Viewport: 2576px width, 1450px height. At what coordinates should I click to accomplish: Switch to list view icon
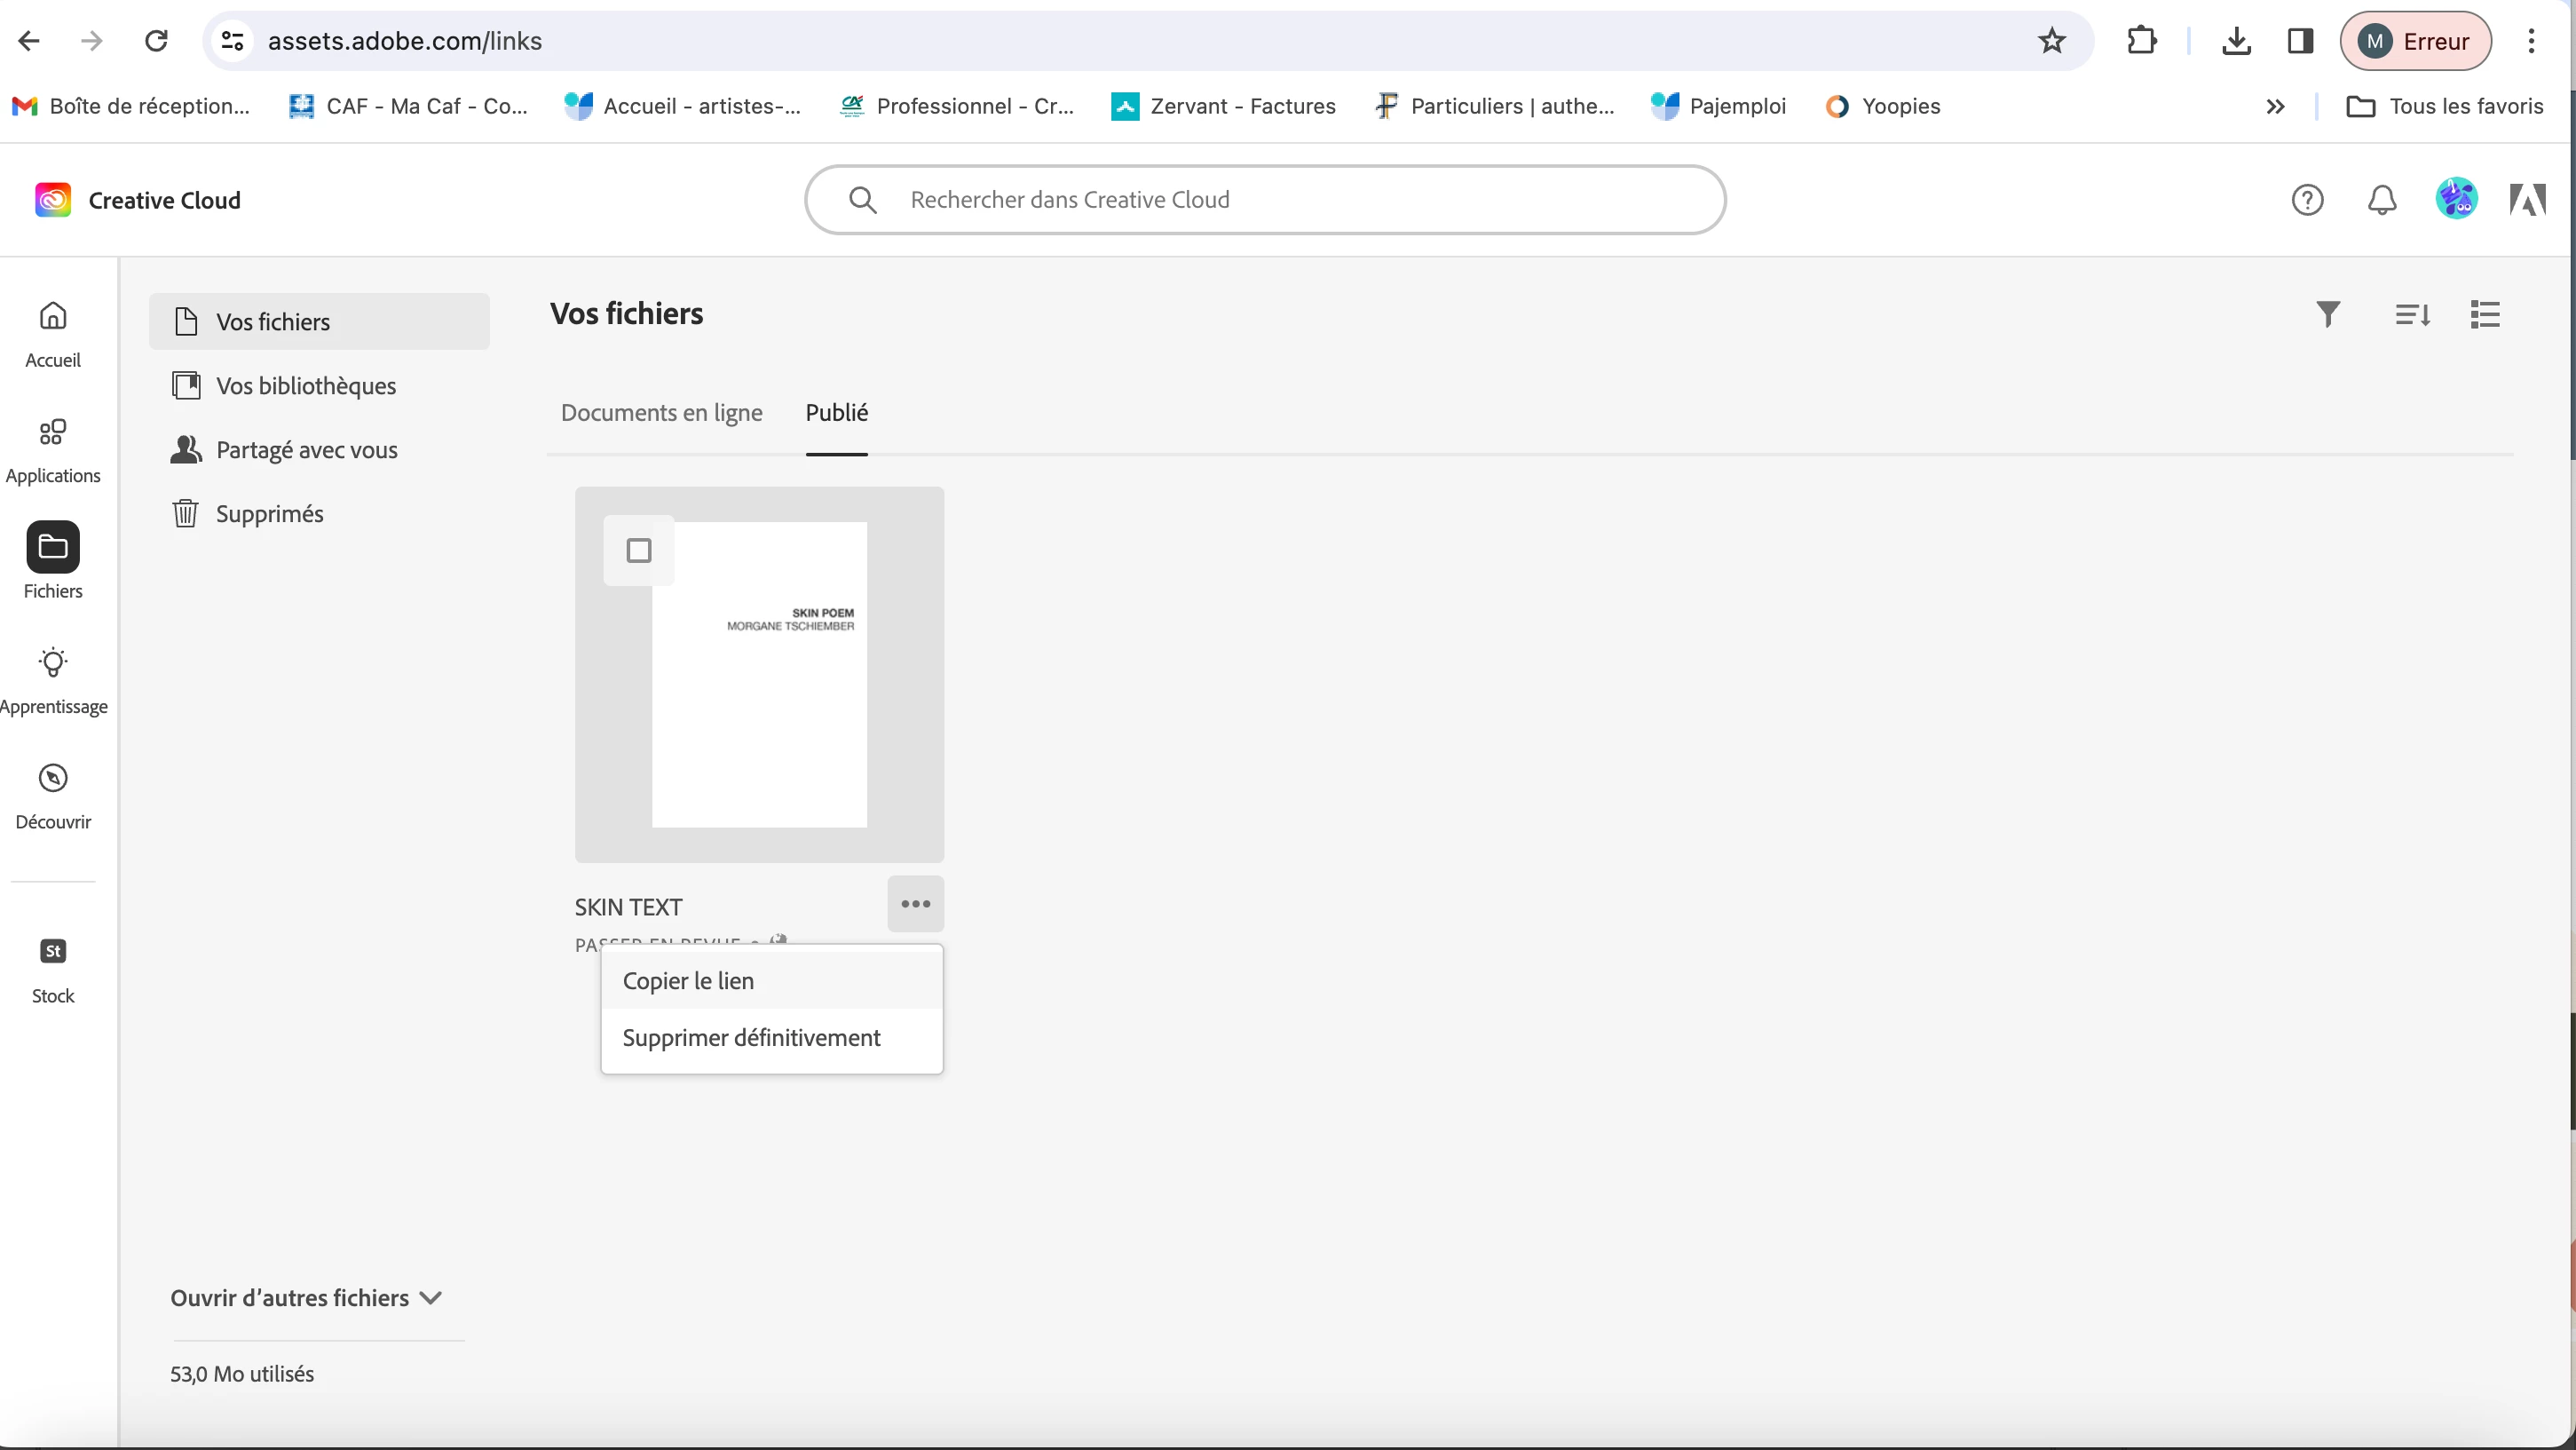click(x=2485, y=314)
